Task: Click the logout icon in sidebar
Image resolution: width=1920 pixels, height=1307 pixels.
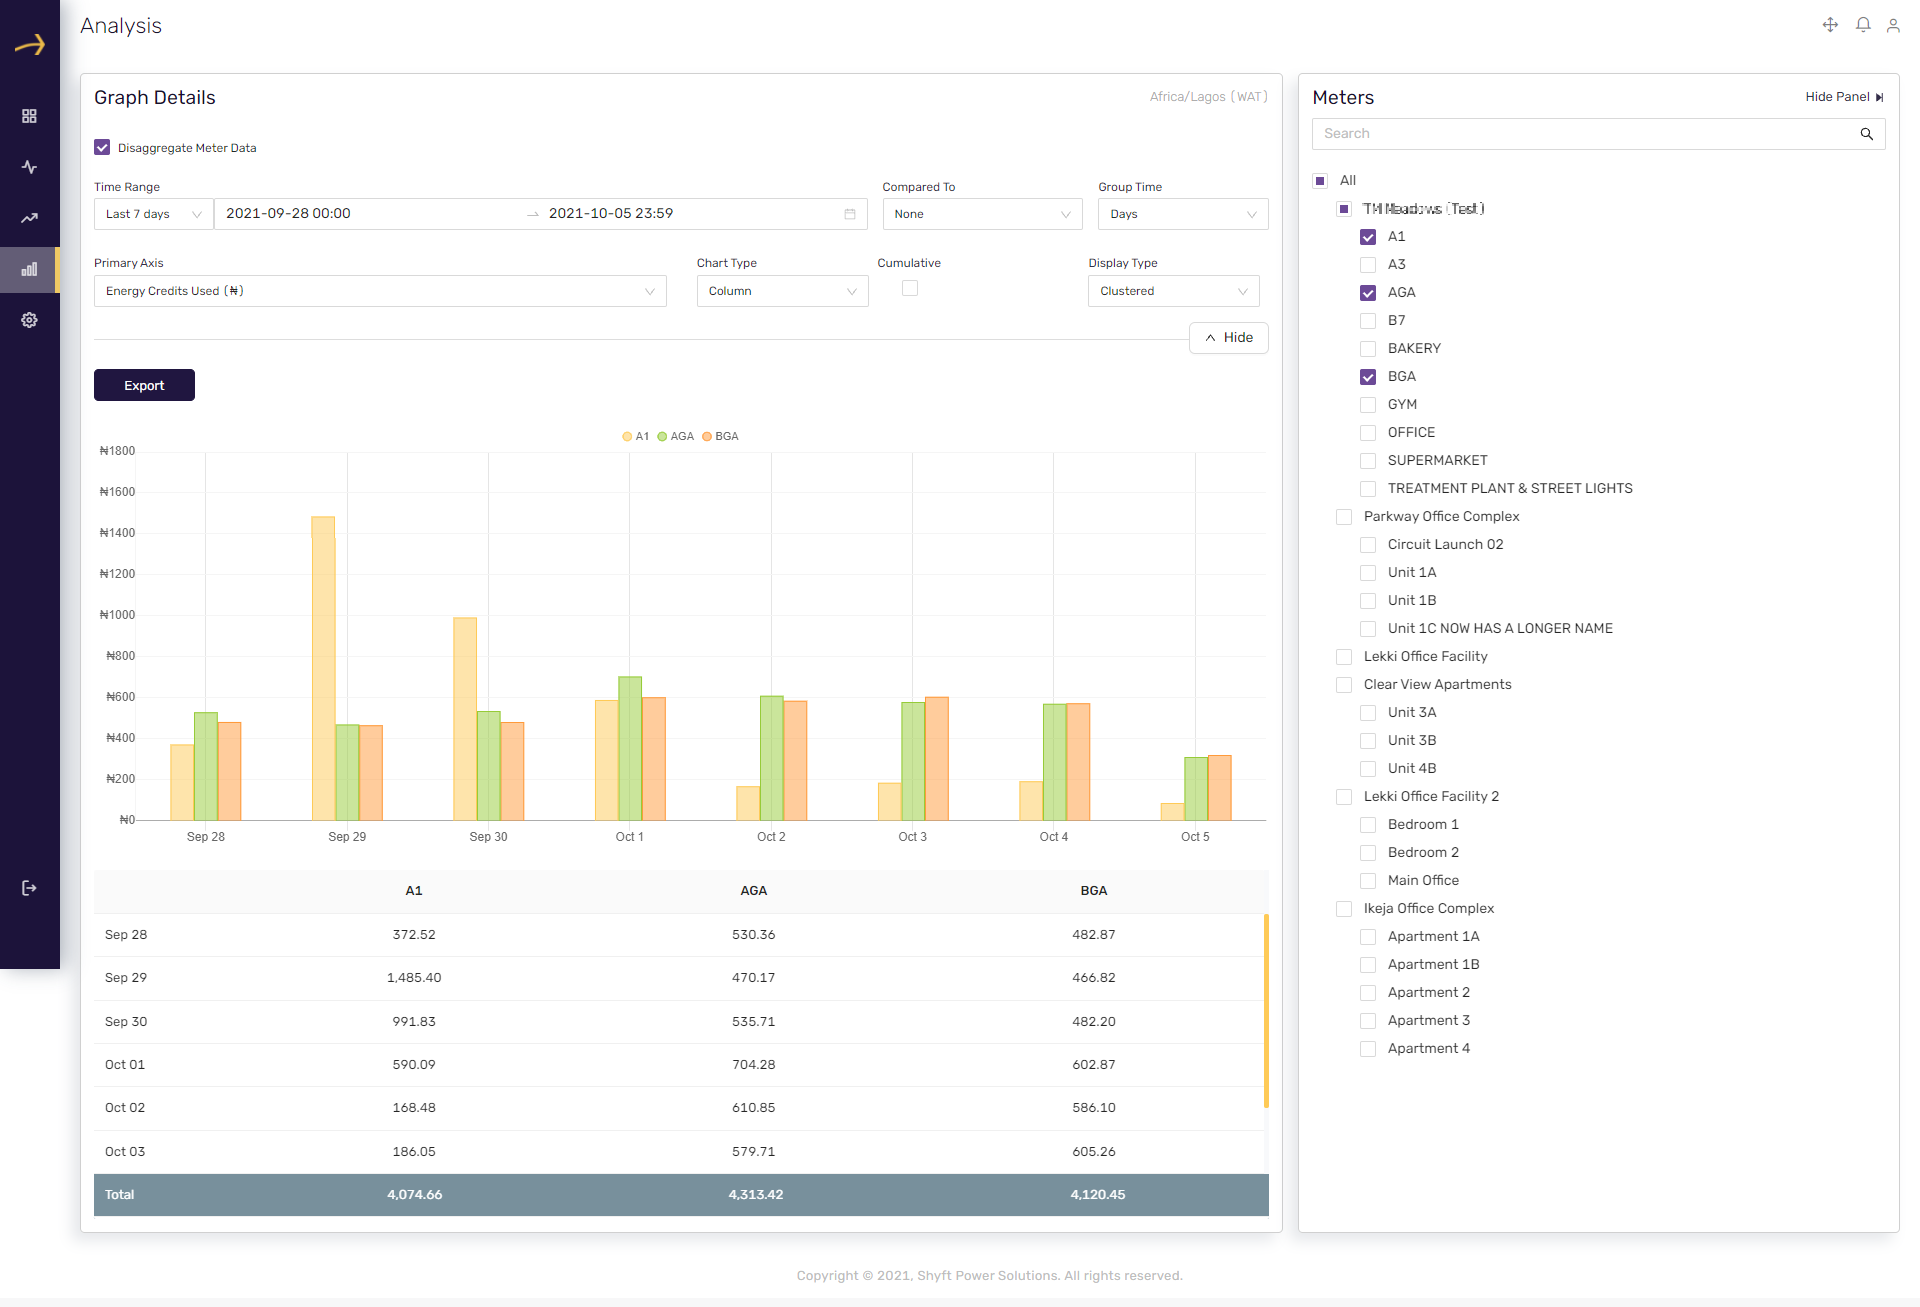Action: [x=29, y=888]
